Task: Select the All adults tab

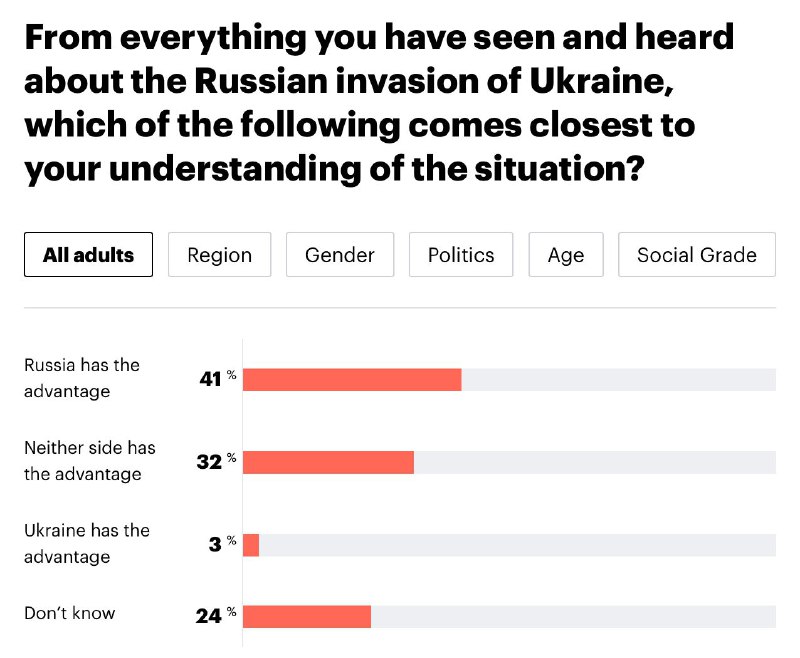Action: [88, 255]
